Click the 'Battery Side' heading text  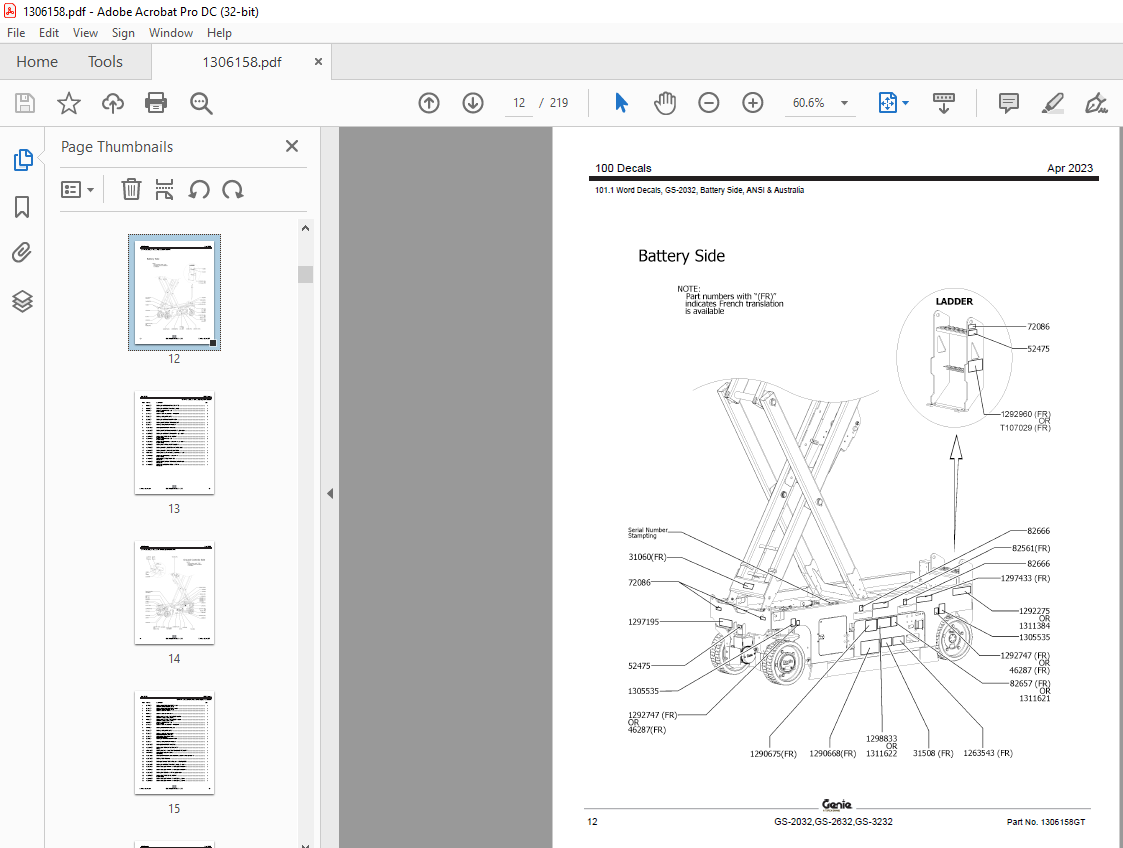(681, 256)
